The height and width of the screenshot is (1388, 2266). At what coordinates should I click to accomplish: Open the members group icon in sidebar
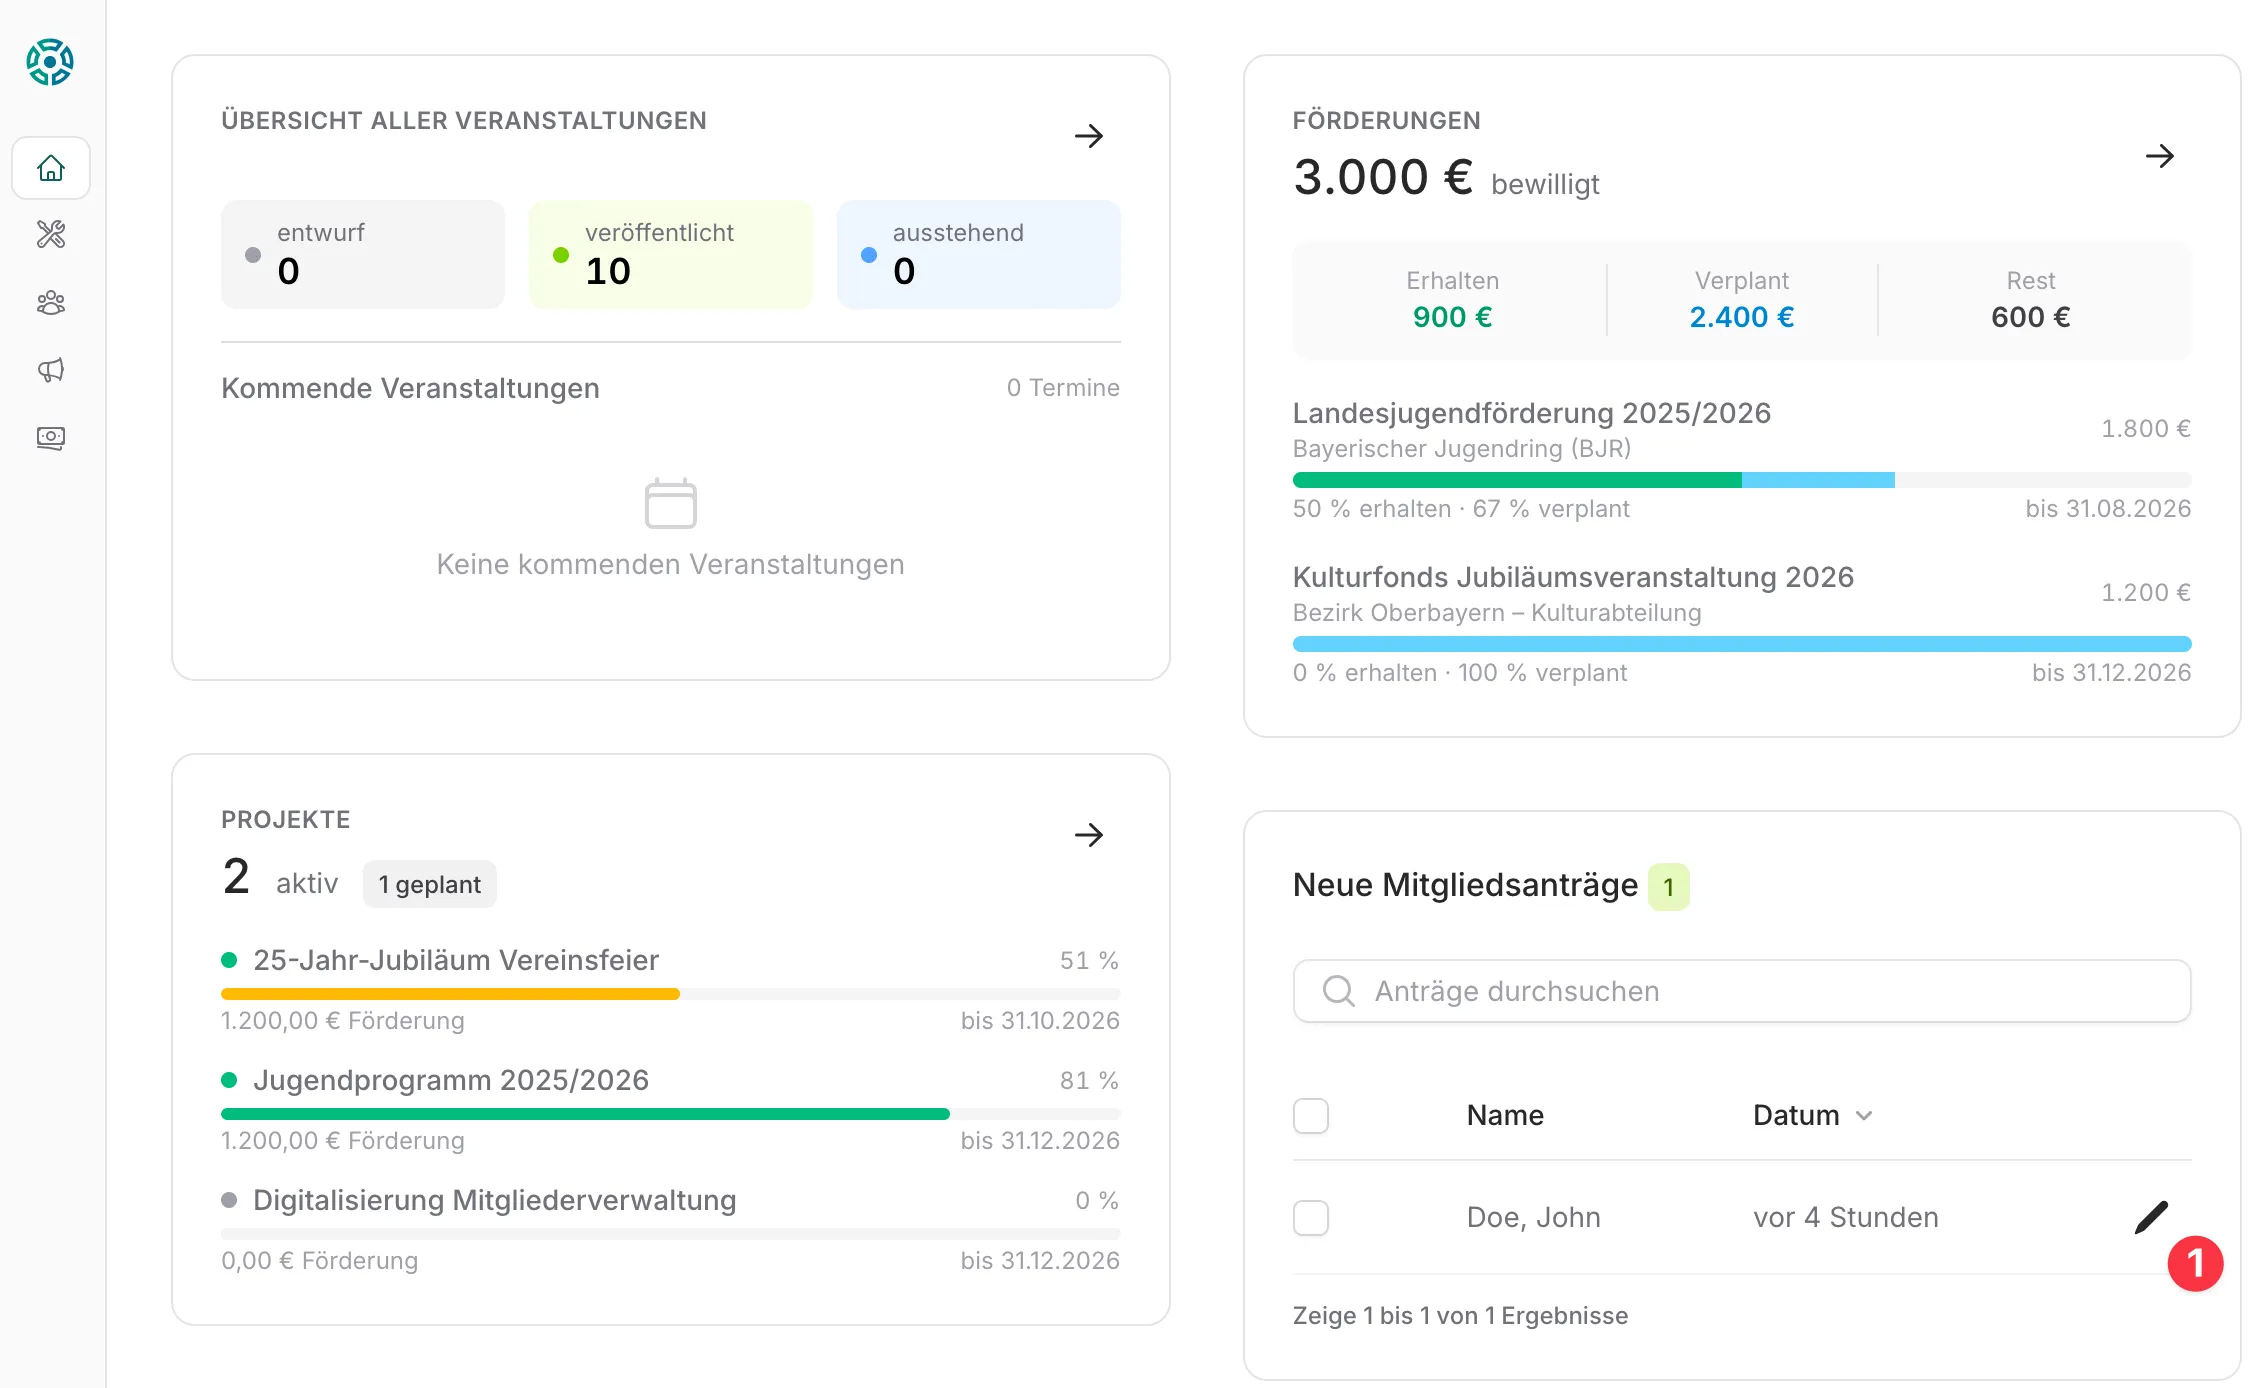[51, 303]
